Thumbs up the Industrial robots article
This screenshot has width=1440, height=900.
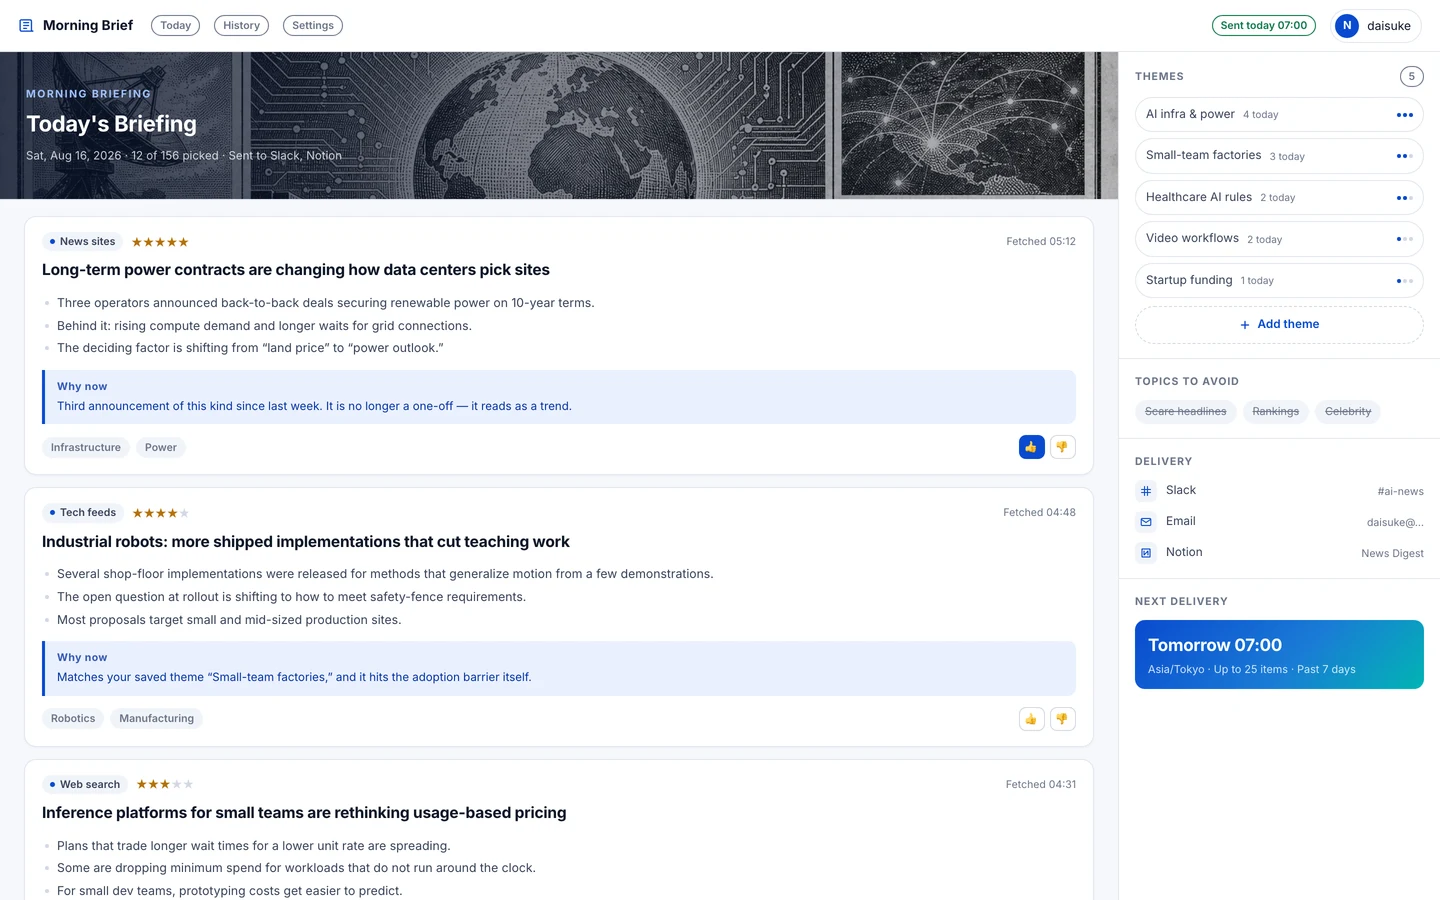click(x=1032, y=719)
